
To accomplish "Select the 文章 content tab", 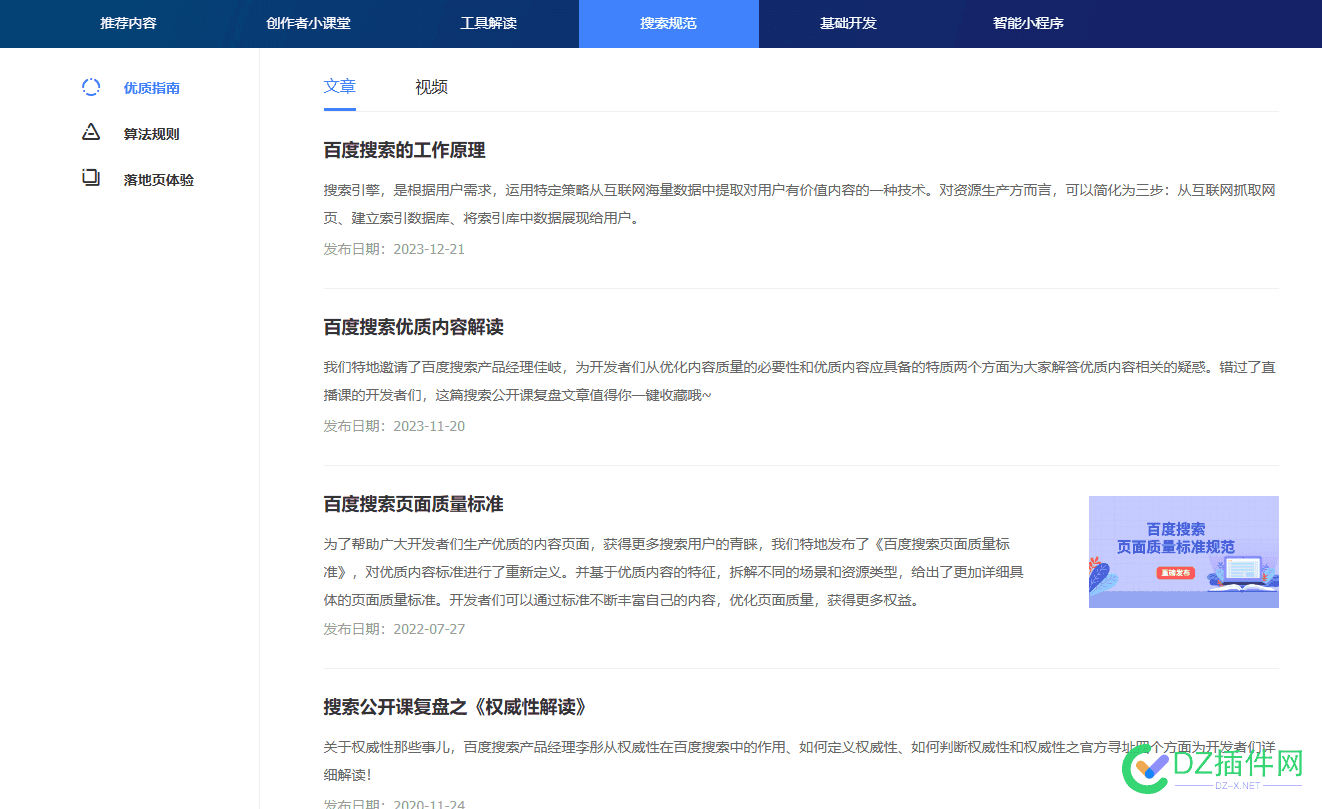I will (x=340, y=87).
